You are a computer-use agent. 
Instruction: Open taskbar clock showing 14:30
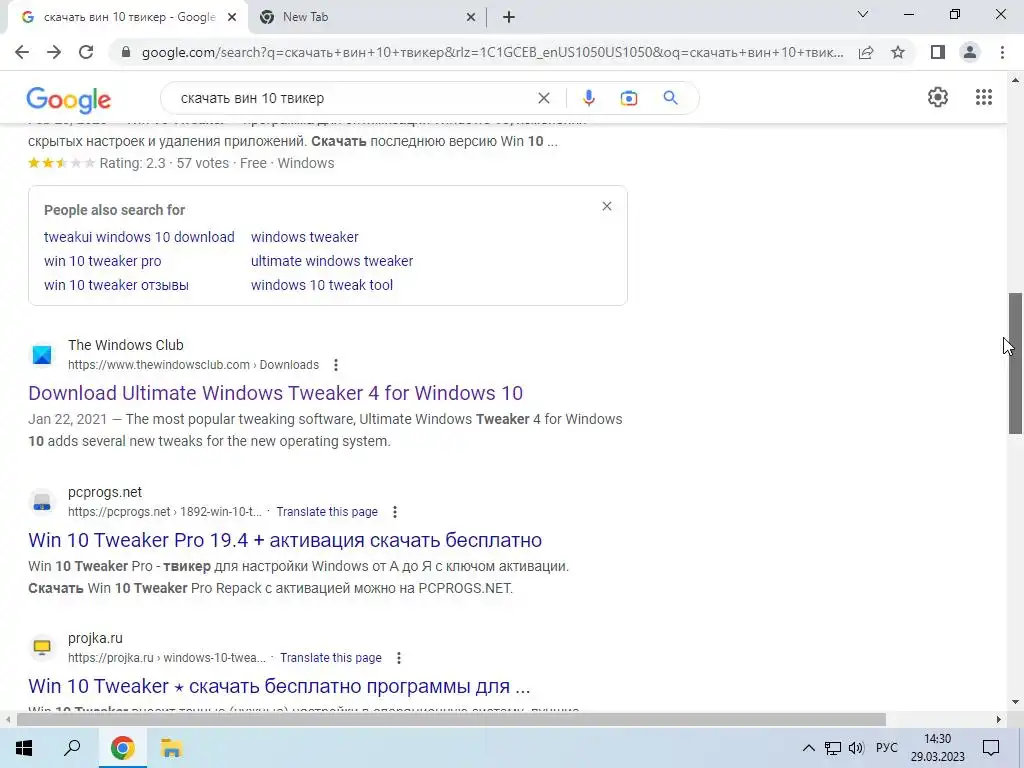938,748
